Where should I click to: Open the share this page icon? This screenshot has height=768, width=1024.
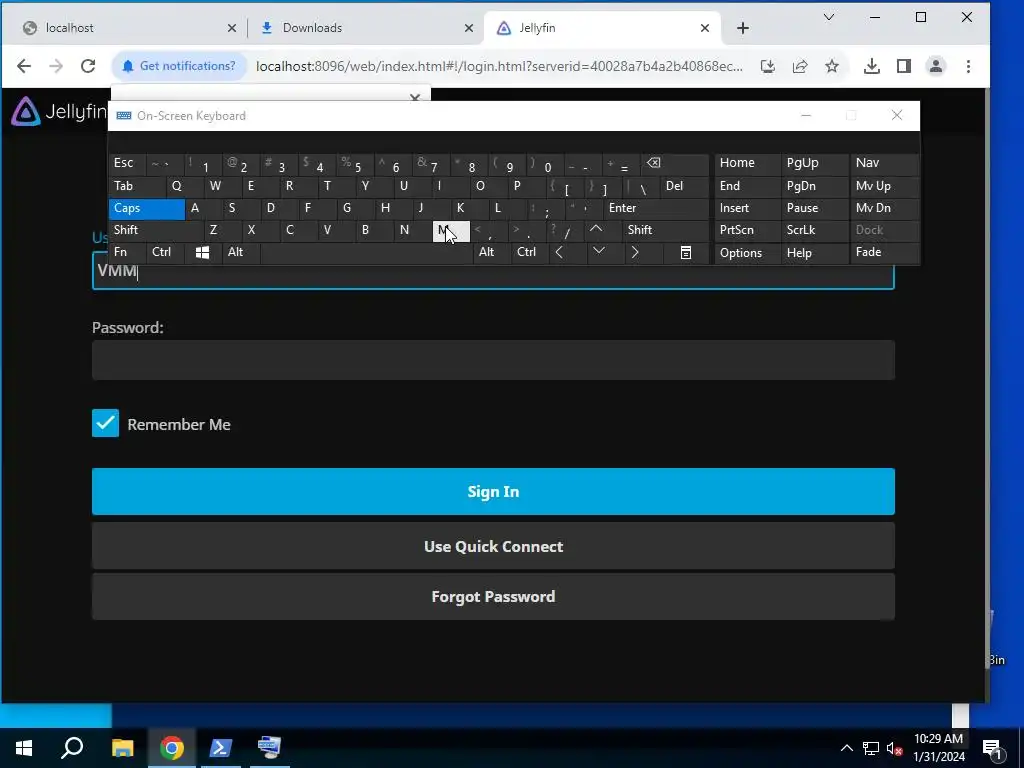pyautogui.click(x=800, y=66)
